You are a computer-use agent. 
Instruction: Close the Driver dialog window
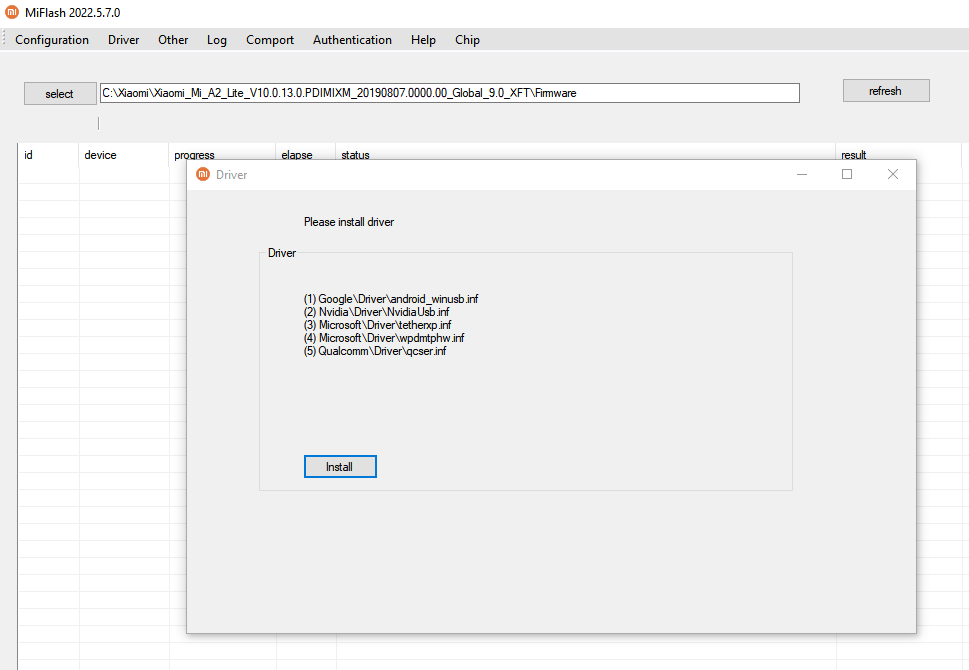pyautogui.click(x=893, y=174)
